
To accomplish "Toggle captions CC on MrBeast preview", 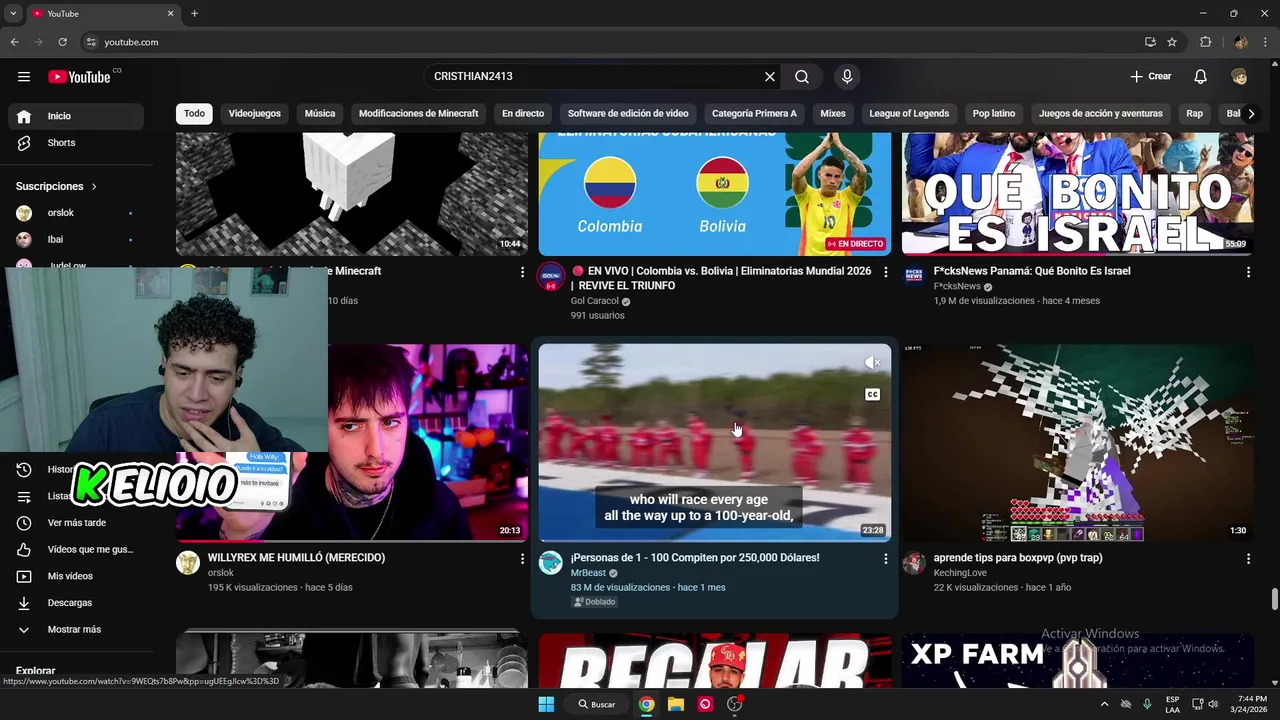I will coord(872,395).
